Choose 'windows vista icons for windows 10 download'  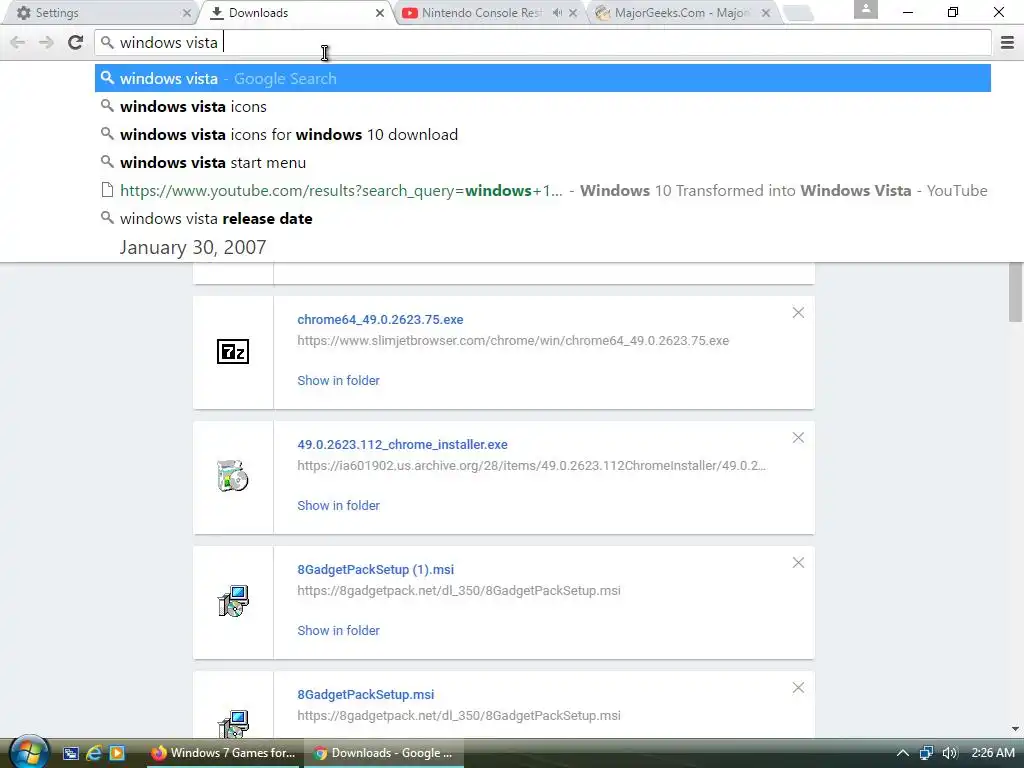coord(543,135)
